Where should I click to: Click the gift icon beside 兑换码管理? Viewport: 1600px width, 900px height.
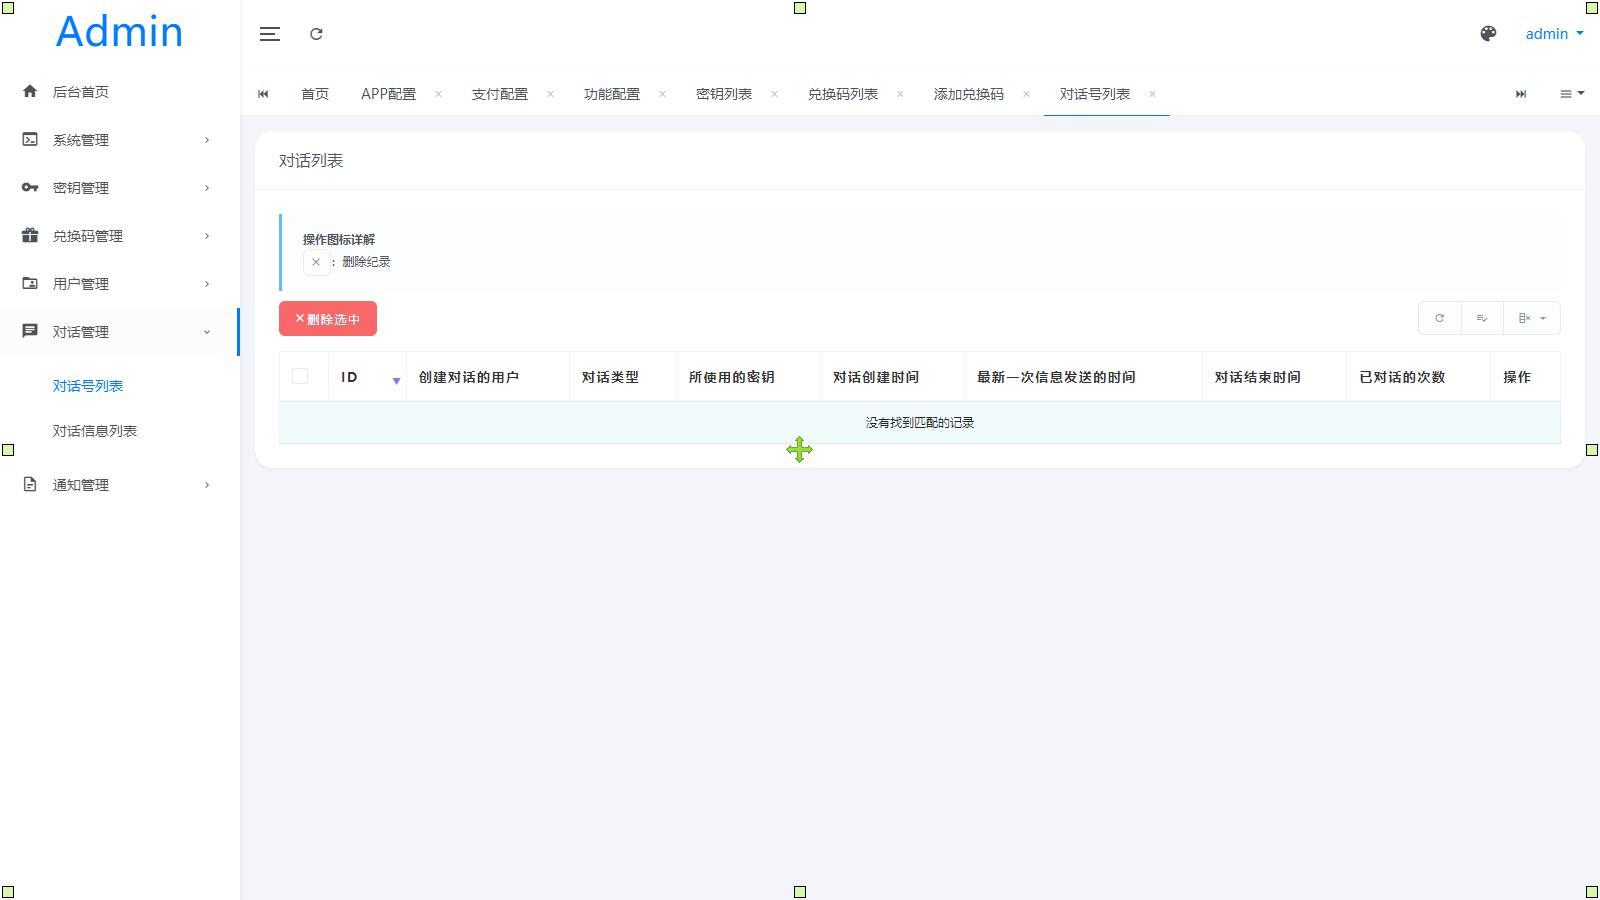pos(30,235)
